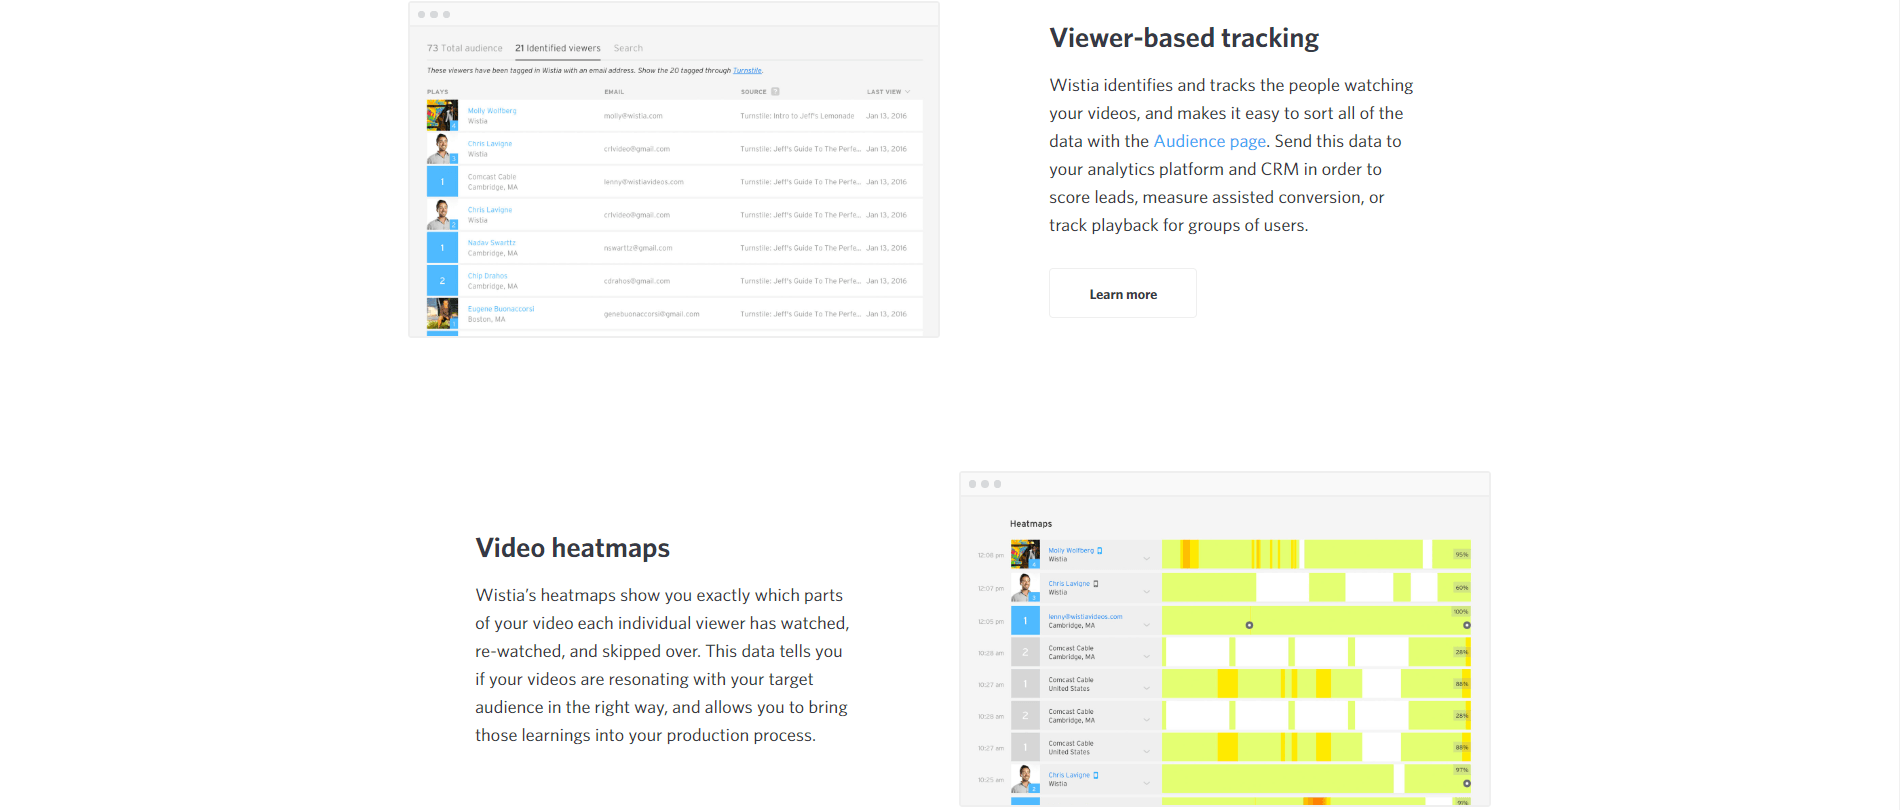Image resolution: width=1900 pixels, height=810 pixels.
Task: Click the Heatmaps panel title
Action: tap(1031, 524)
